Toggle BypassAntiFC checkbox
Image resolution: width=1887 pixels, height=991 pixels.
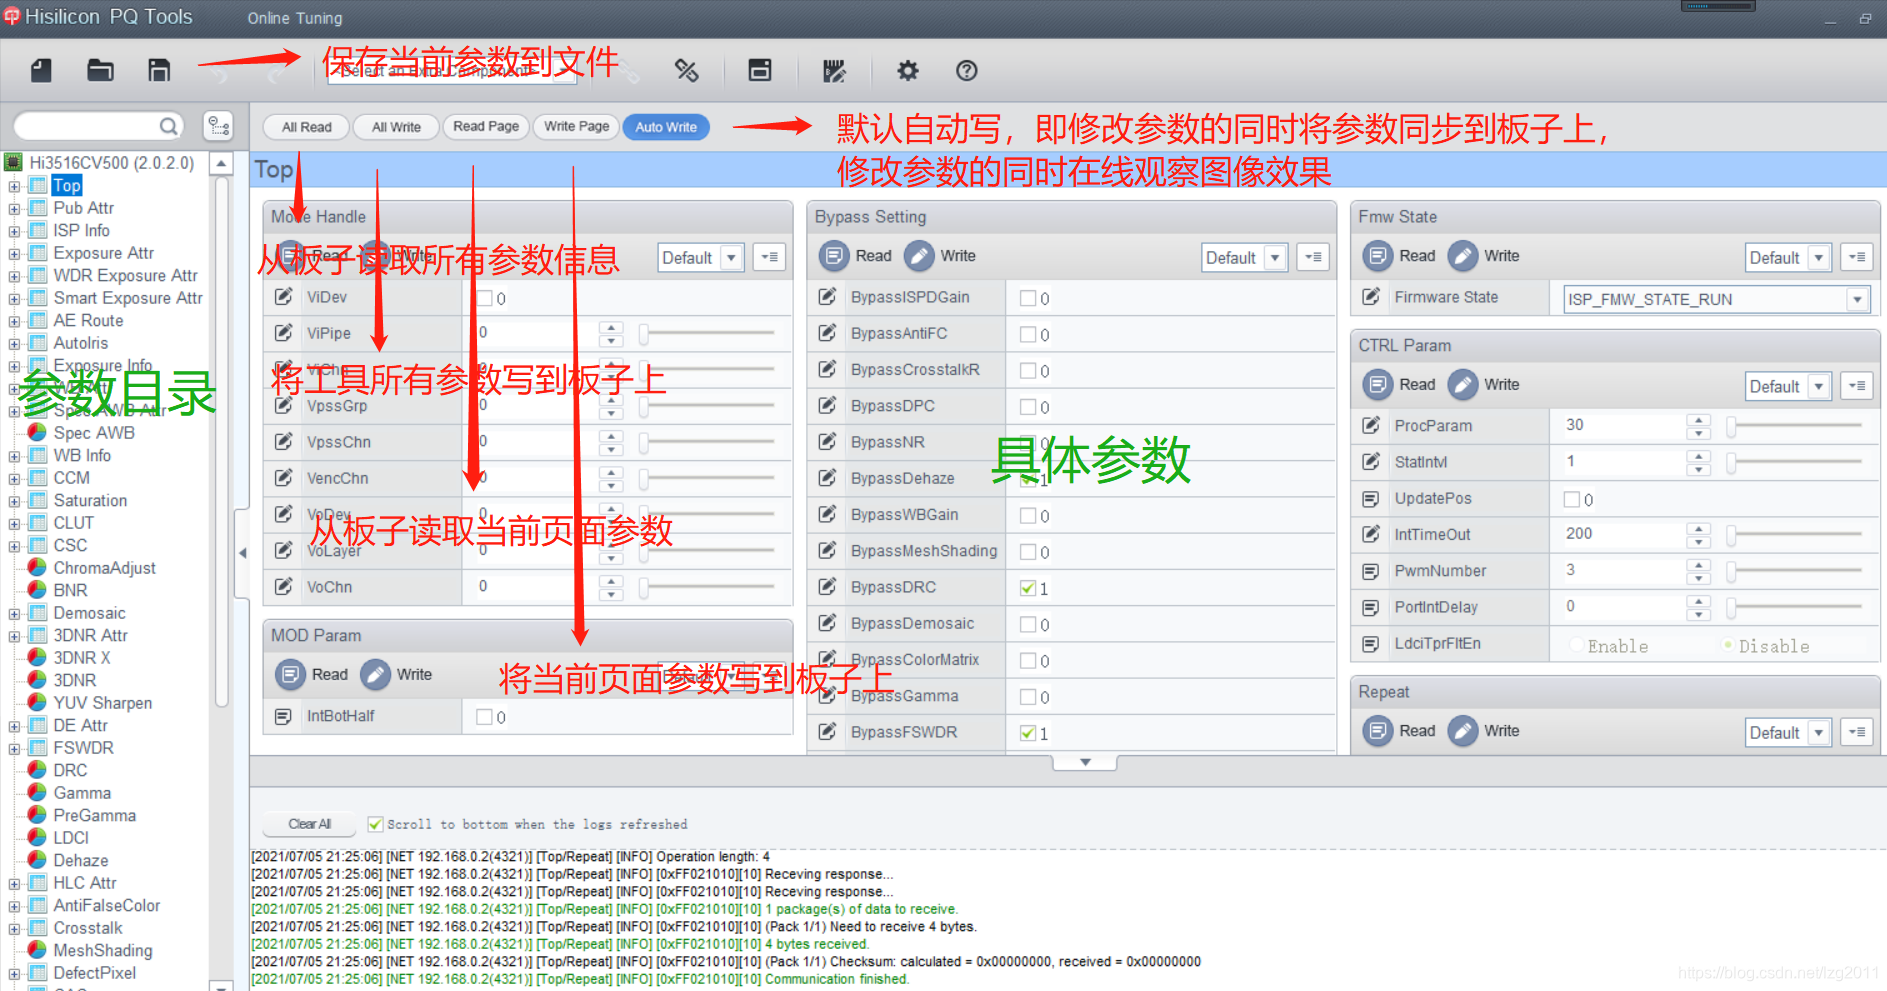click(x=1028, y=334)
